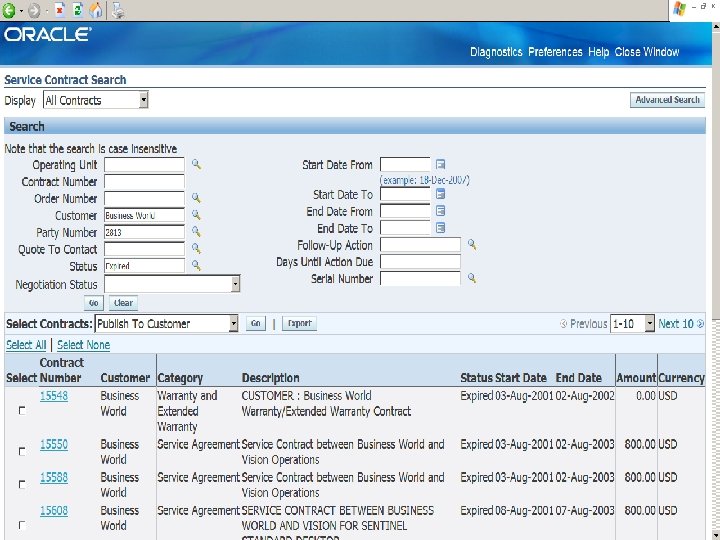Viewport: 720px width, 540px height.
Task: Open contract number 15548 link
Action: pos(54,396)
